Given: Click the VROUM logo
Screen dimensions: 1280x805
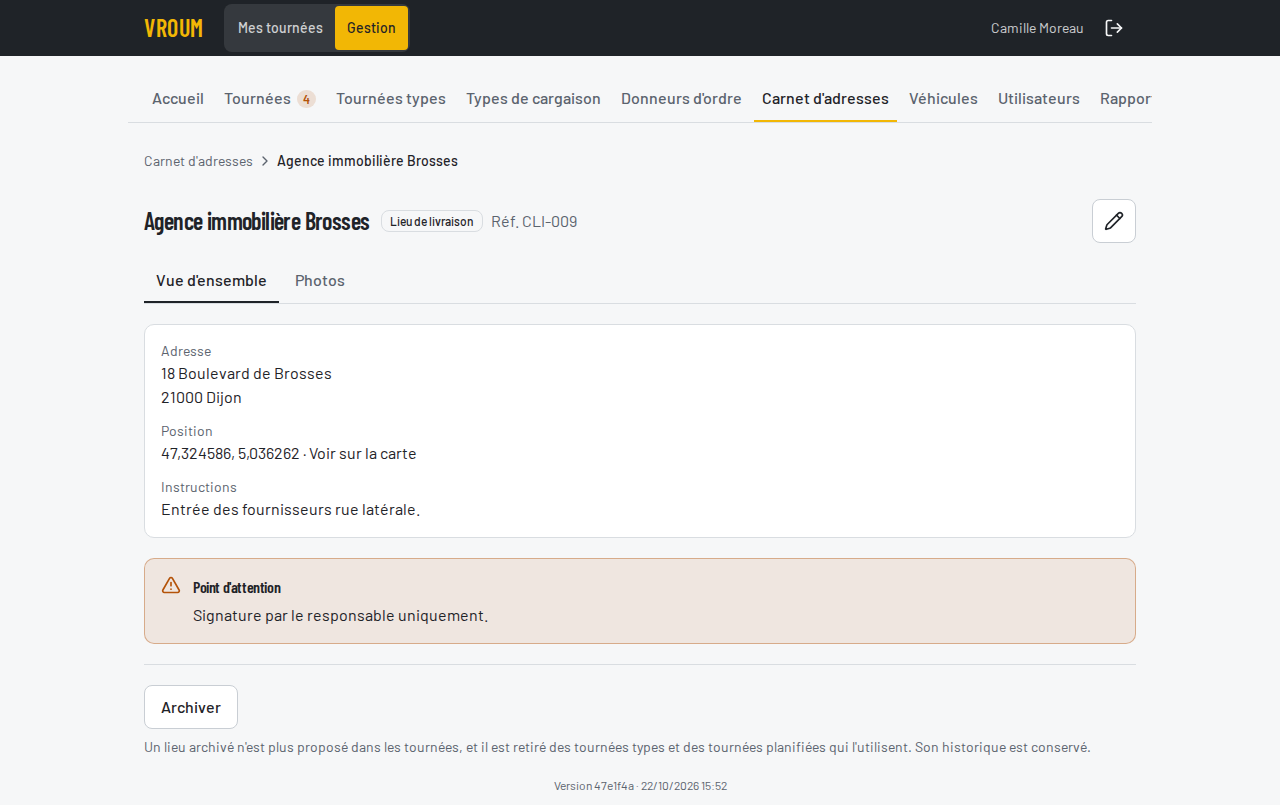Looking at the screenshot, I should (x=173, y=28).
